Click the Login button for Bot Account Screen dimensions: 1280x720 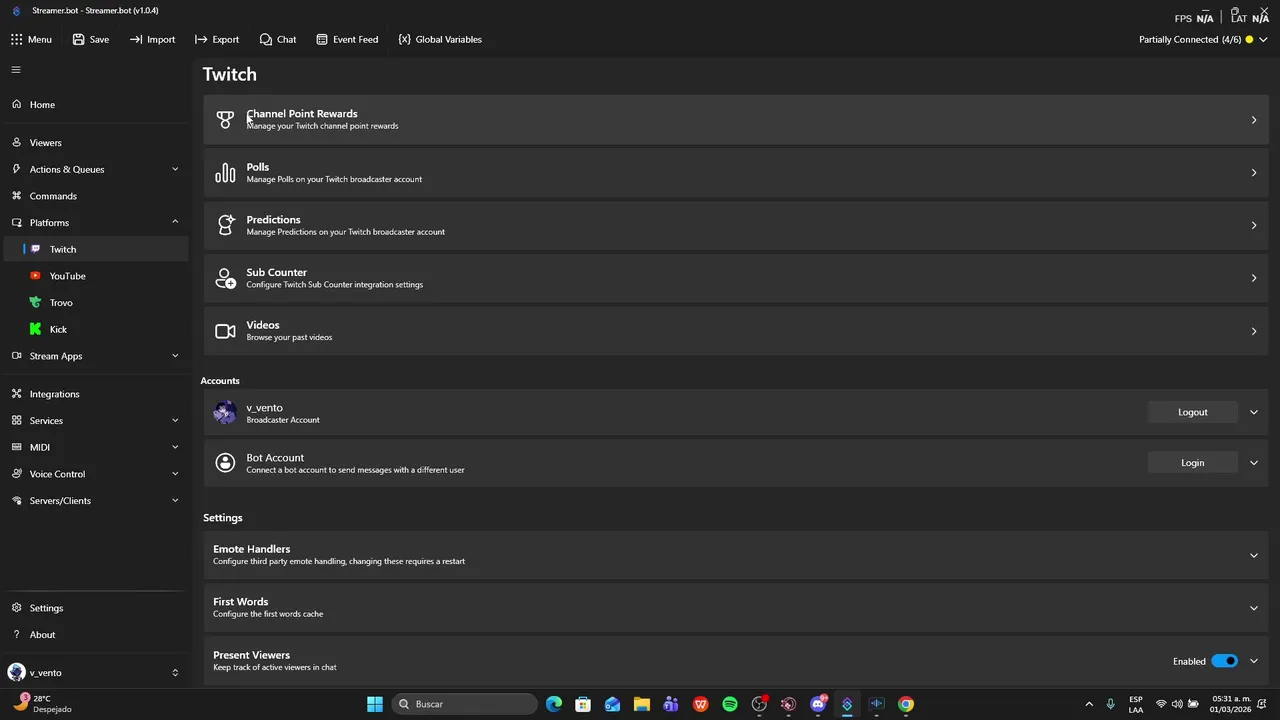(x=1193, y=463)
